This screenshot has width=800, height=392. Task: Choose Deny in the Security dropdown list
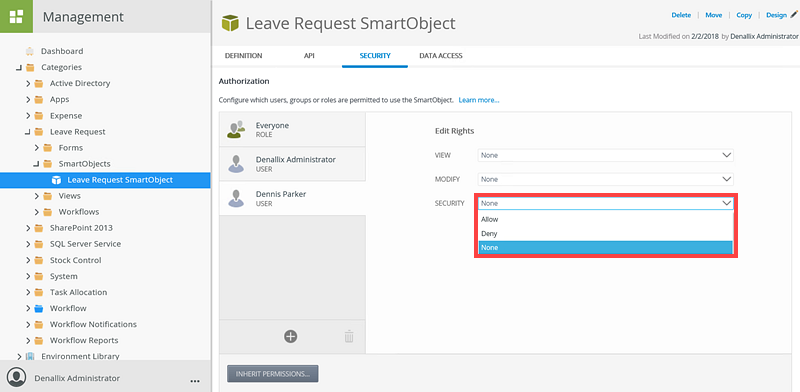click(x=606, y=233)
